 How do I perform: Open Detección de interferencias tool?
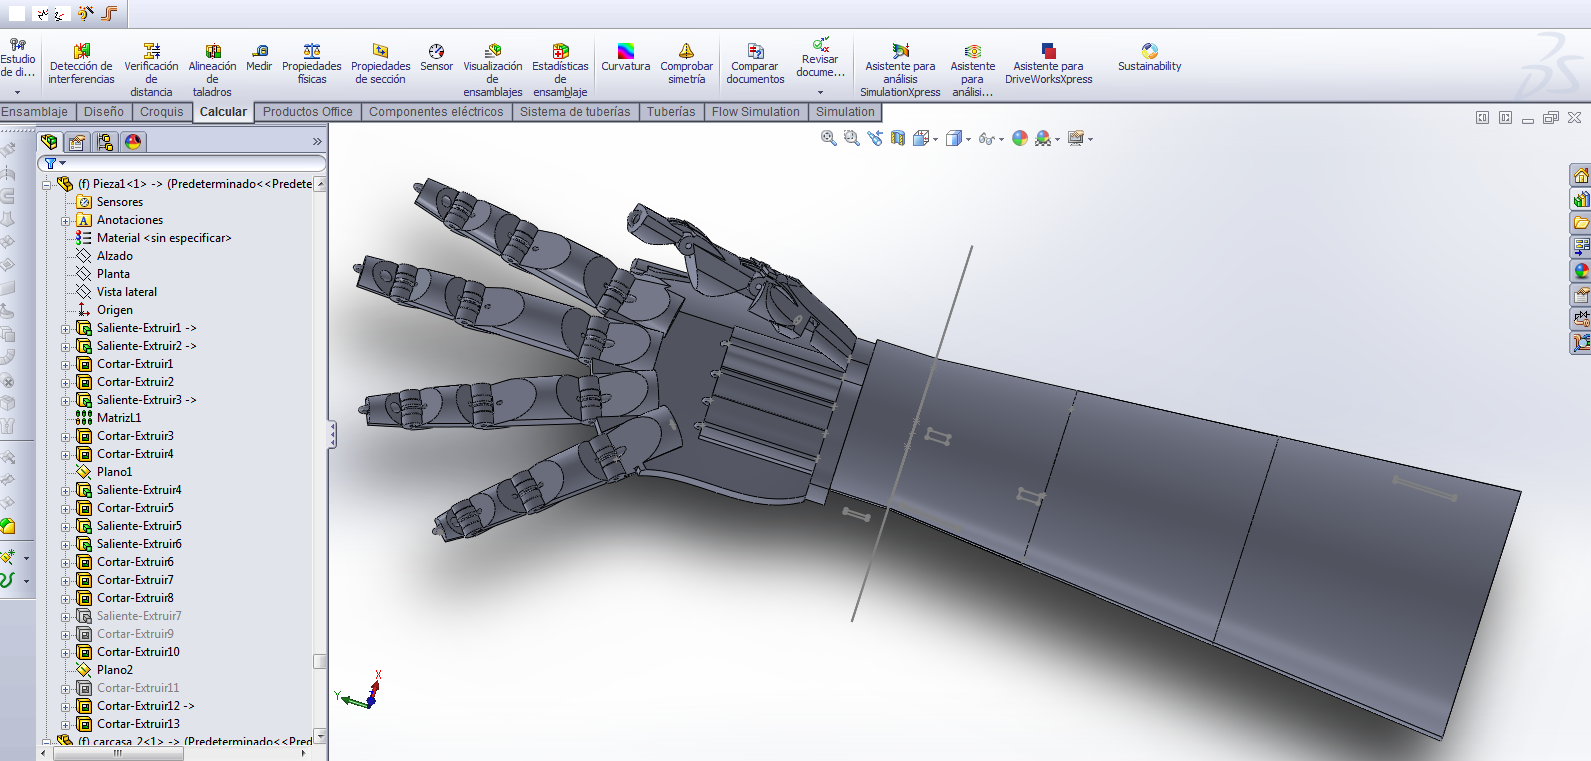pyautogui.click(x=81, y=64)
